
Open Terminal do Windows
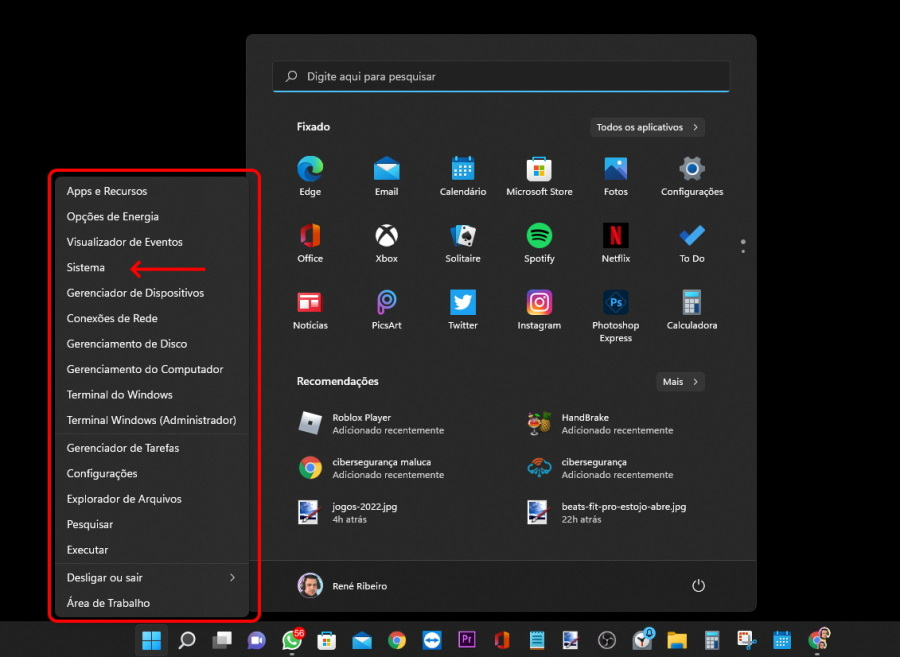[152, 395]
